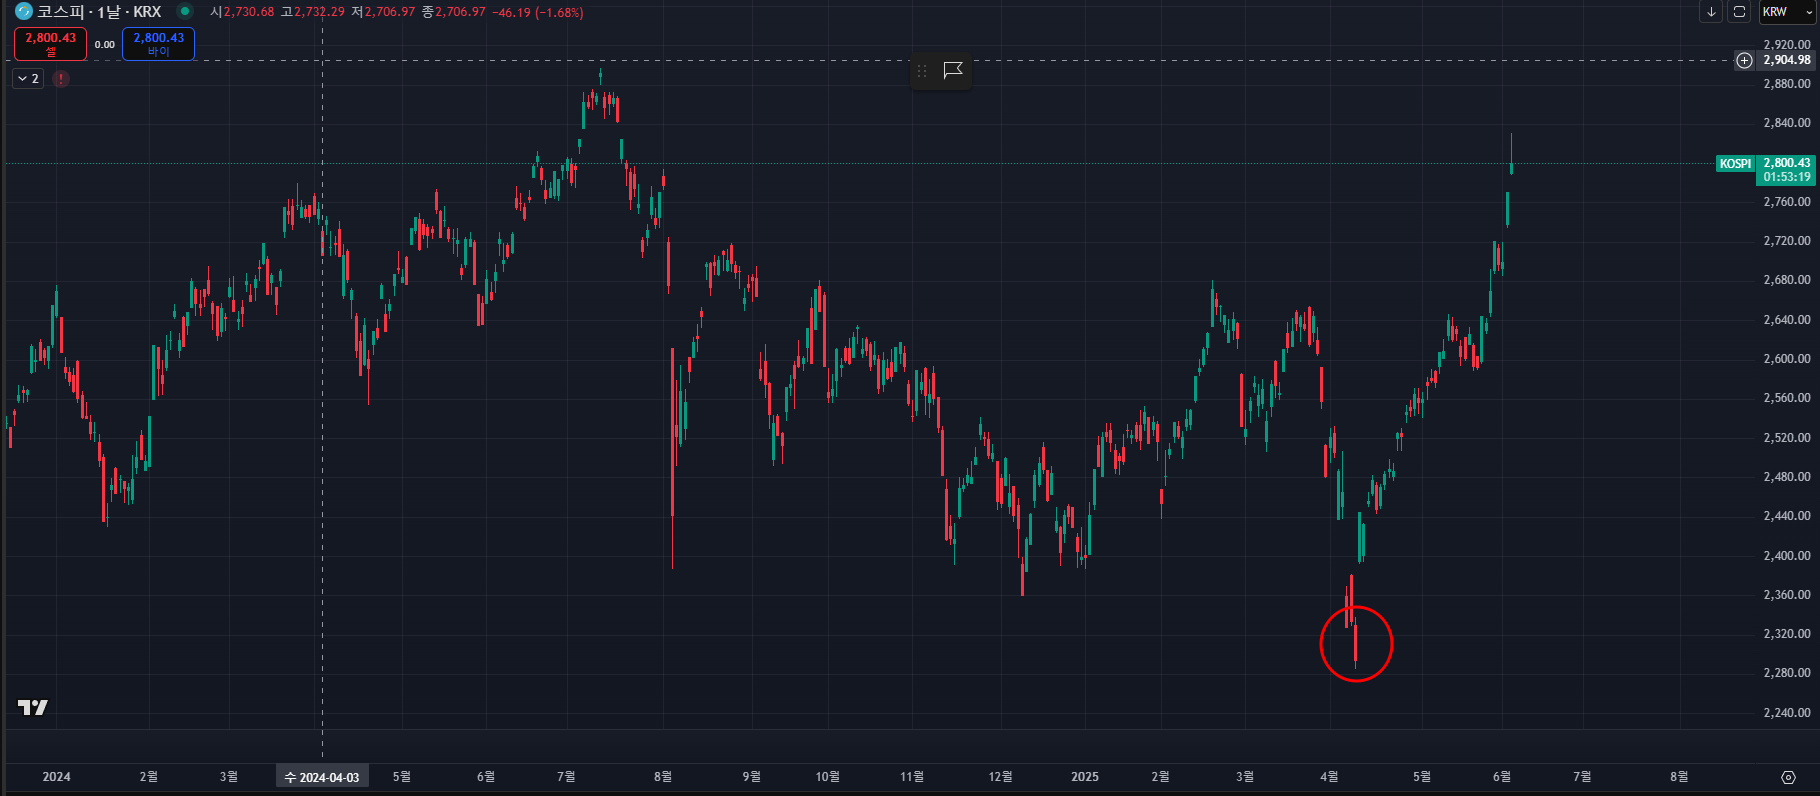Viewport: 1820px width, 796px height.
Task: Click the 코스피 · 1날 · KRX title
Action: tap(99, 12)
